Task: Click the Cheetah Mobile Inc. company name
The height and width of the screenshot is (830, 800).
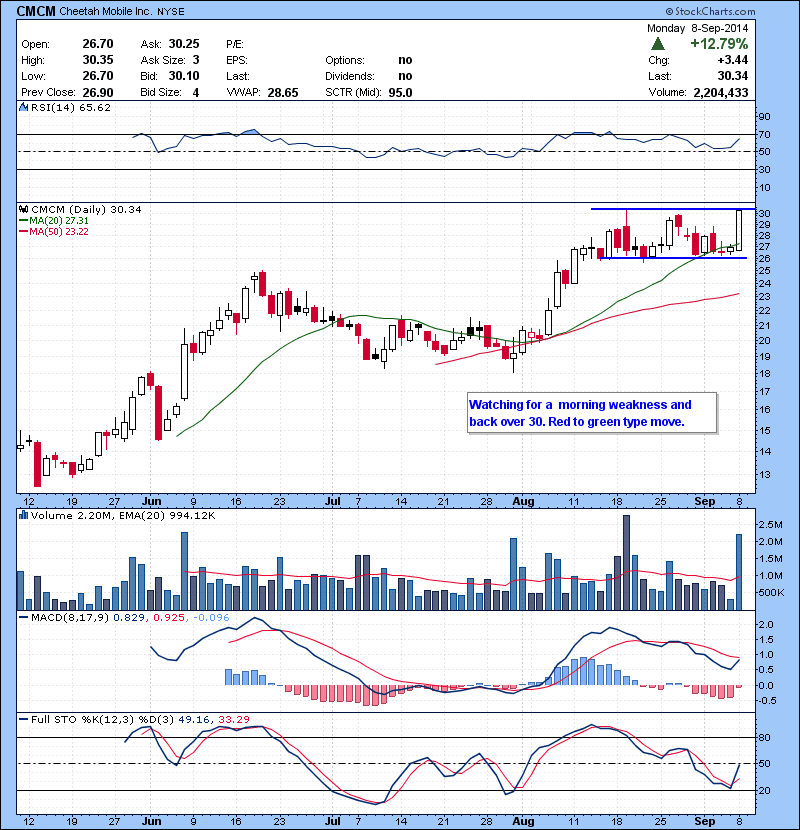Action: point(105,11)
